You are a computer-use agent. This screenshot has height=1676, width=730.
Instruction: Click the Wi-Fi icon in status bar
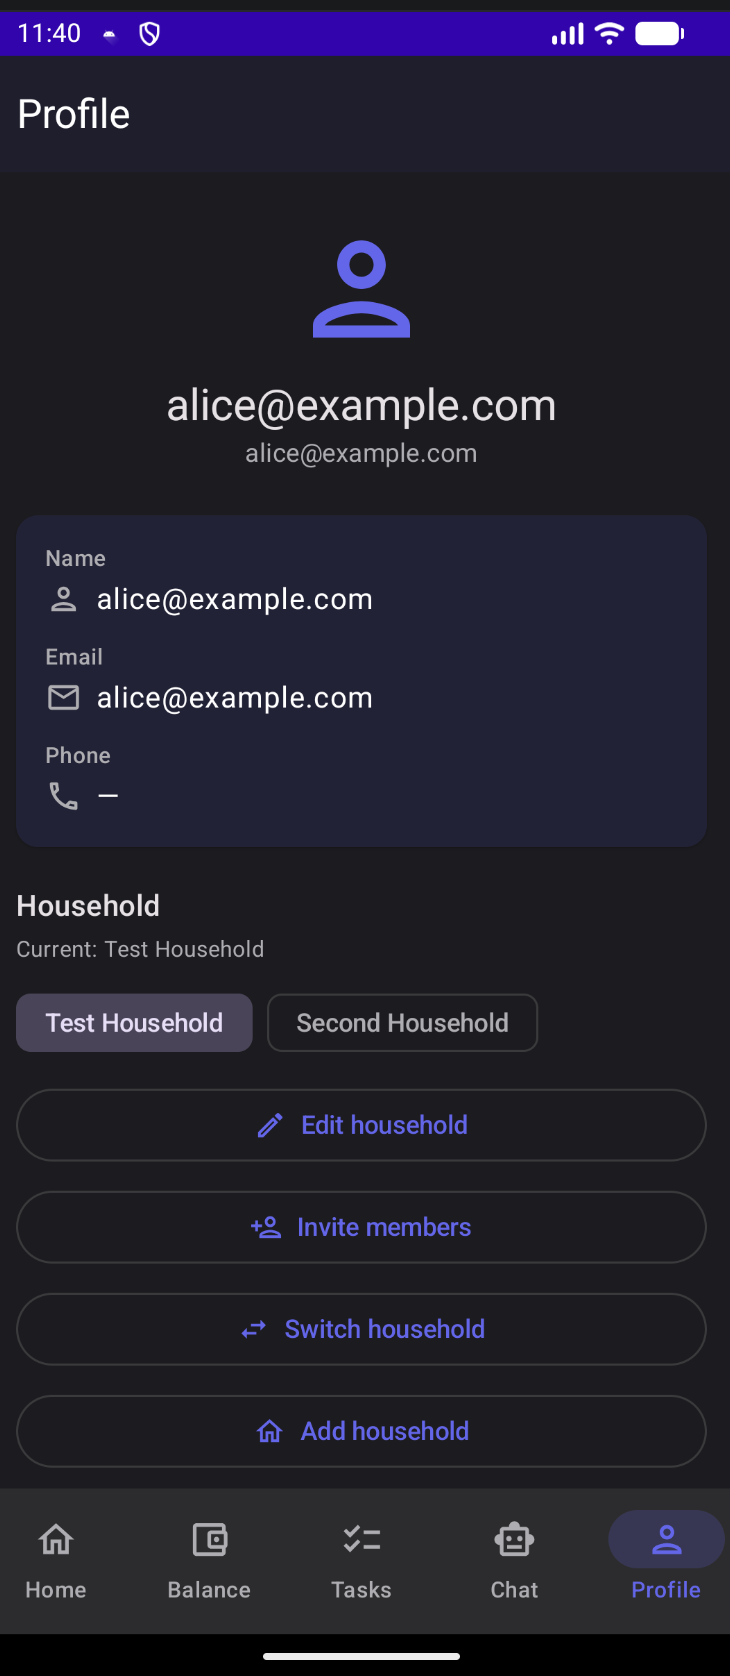(608, 34)
